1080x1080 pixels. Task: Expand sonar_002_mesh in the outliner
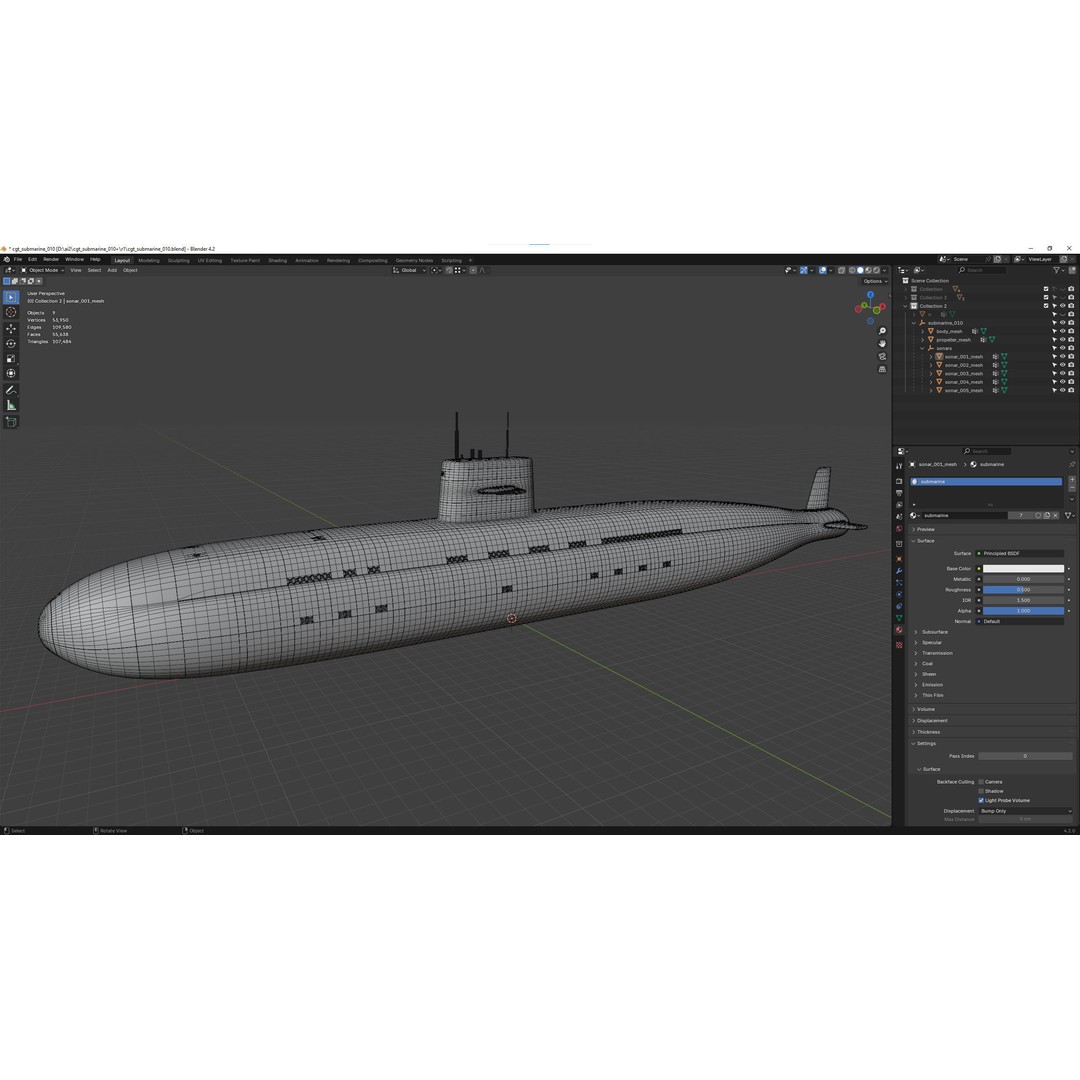point(931,365)
